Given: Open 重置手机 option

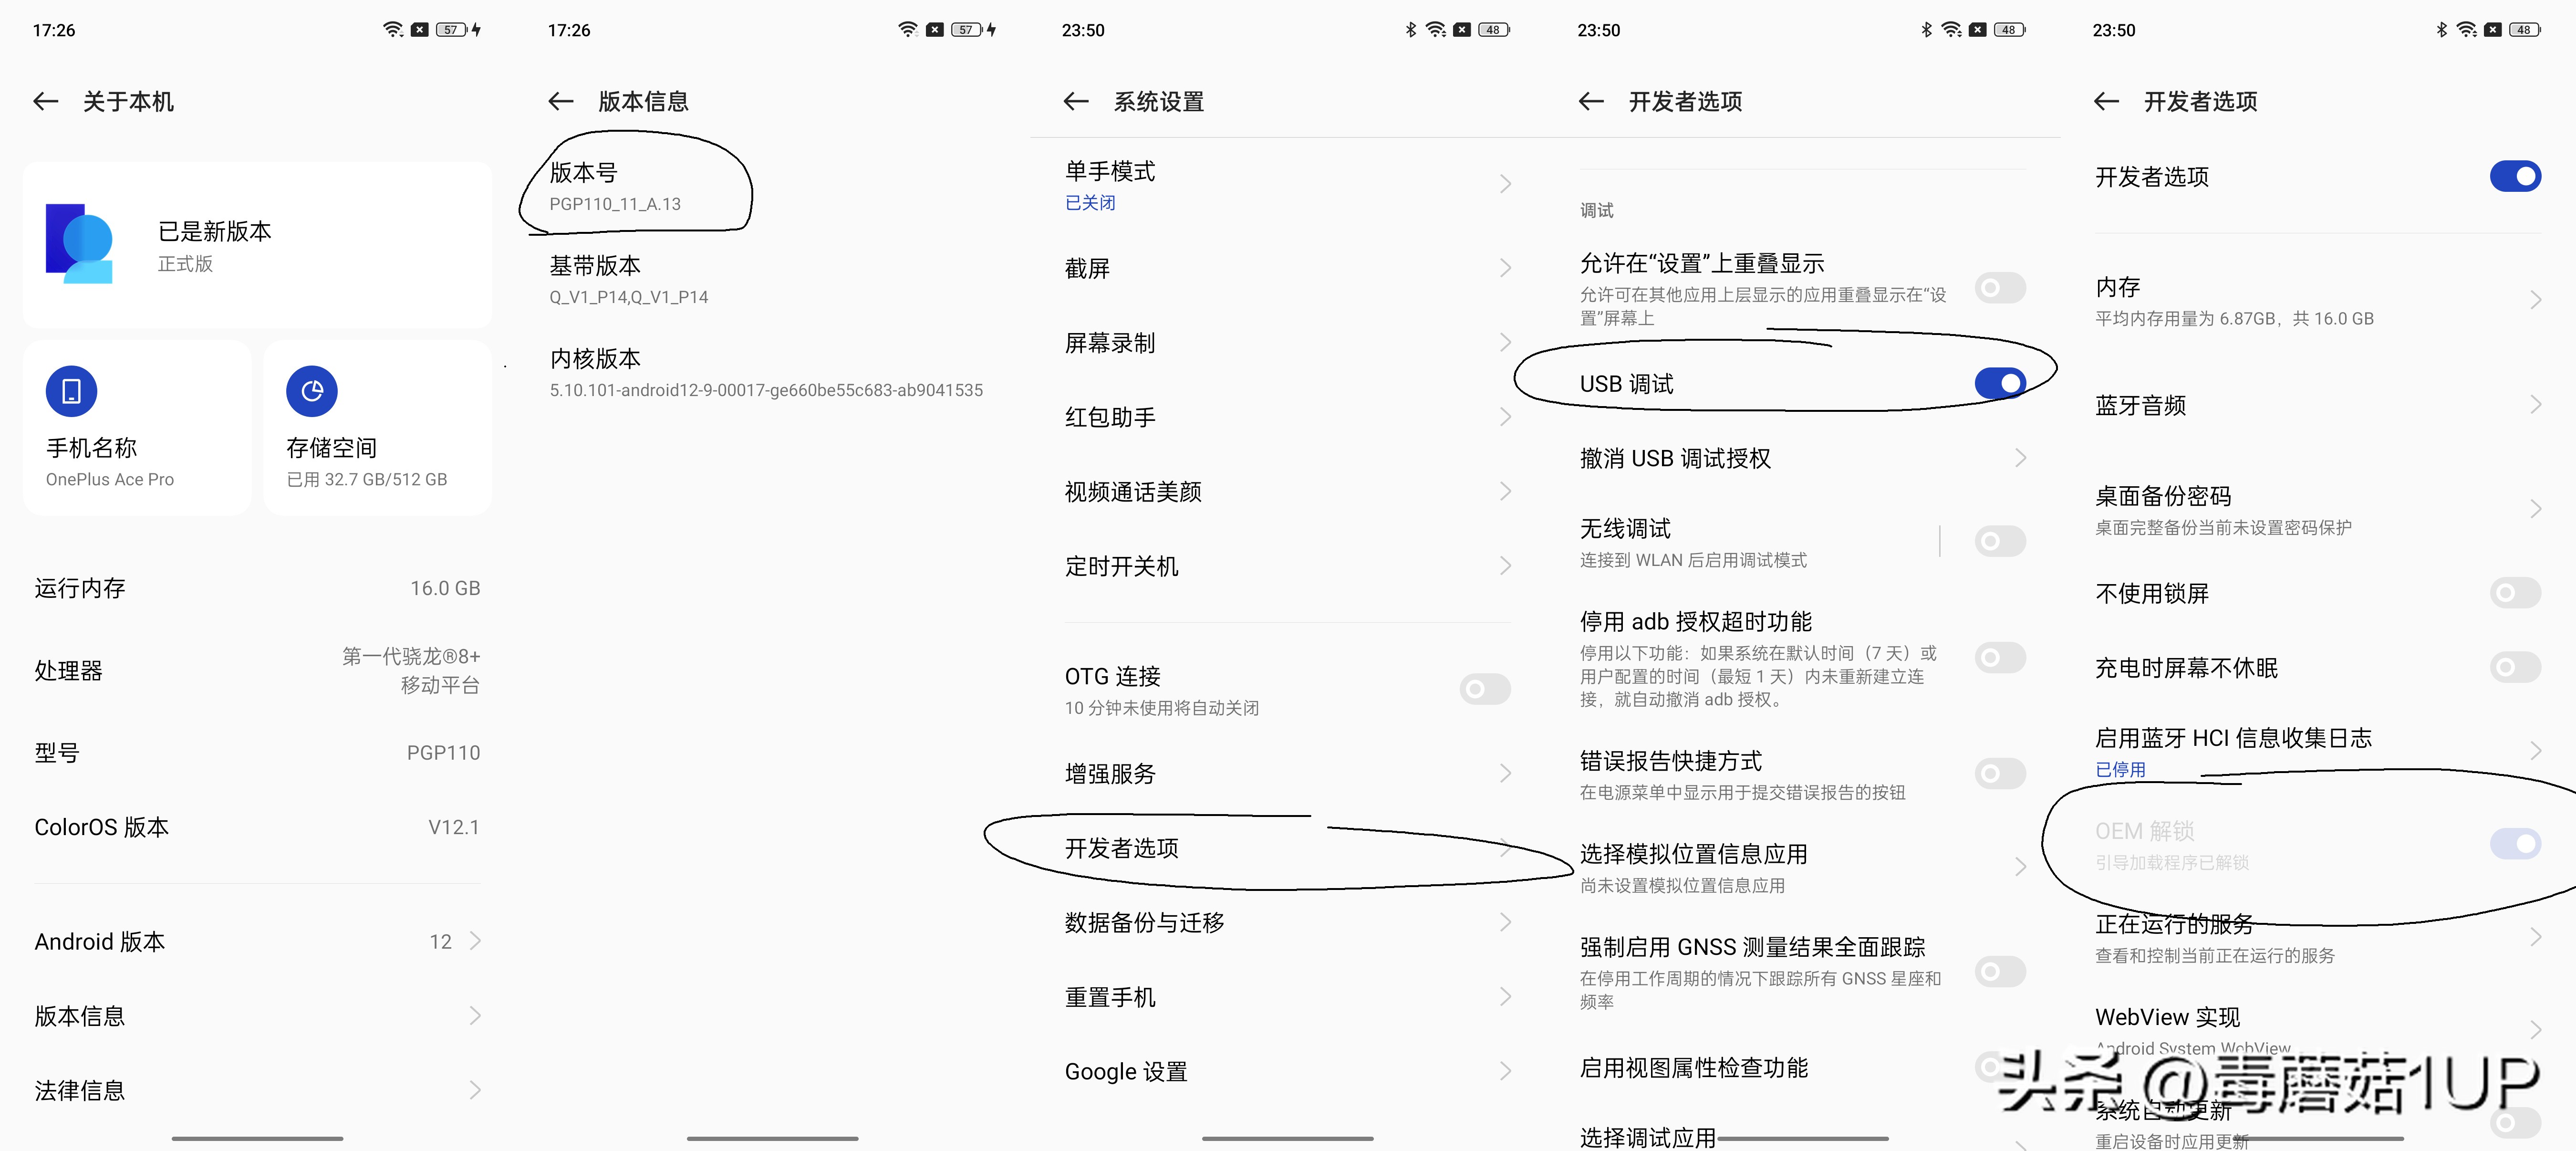Looking at the screenshot, I should [x=1110, y=996].
